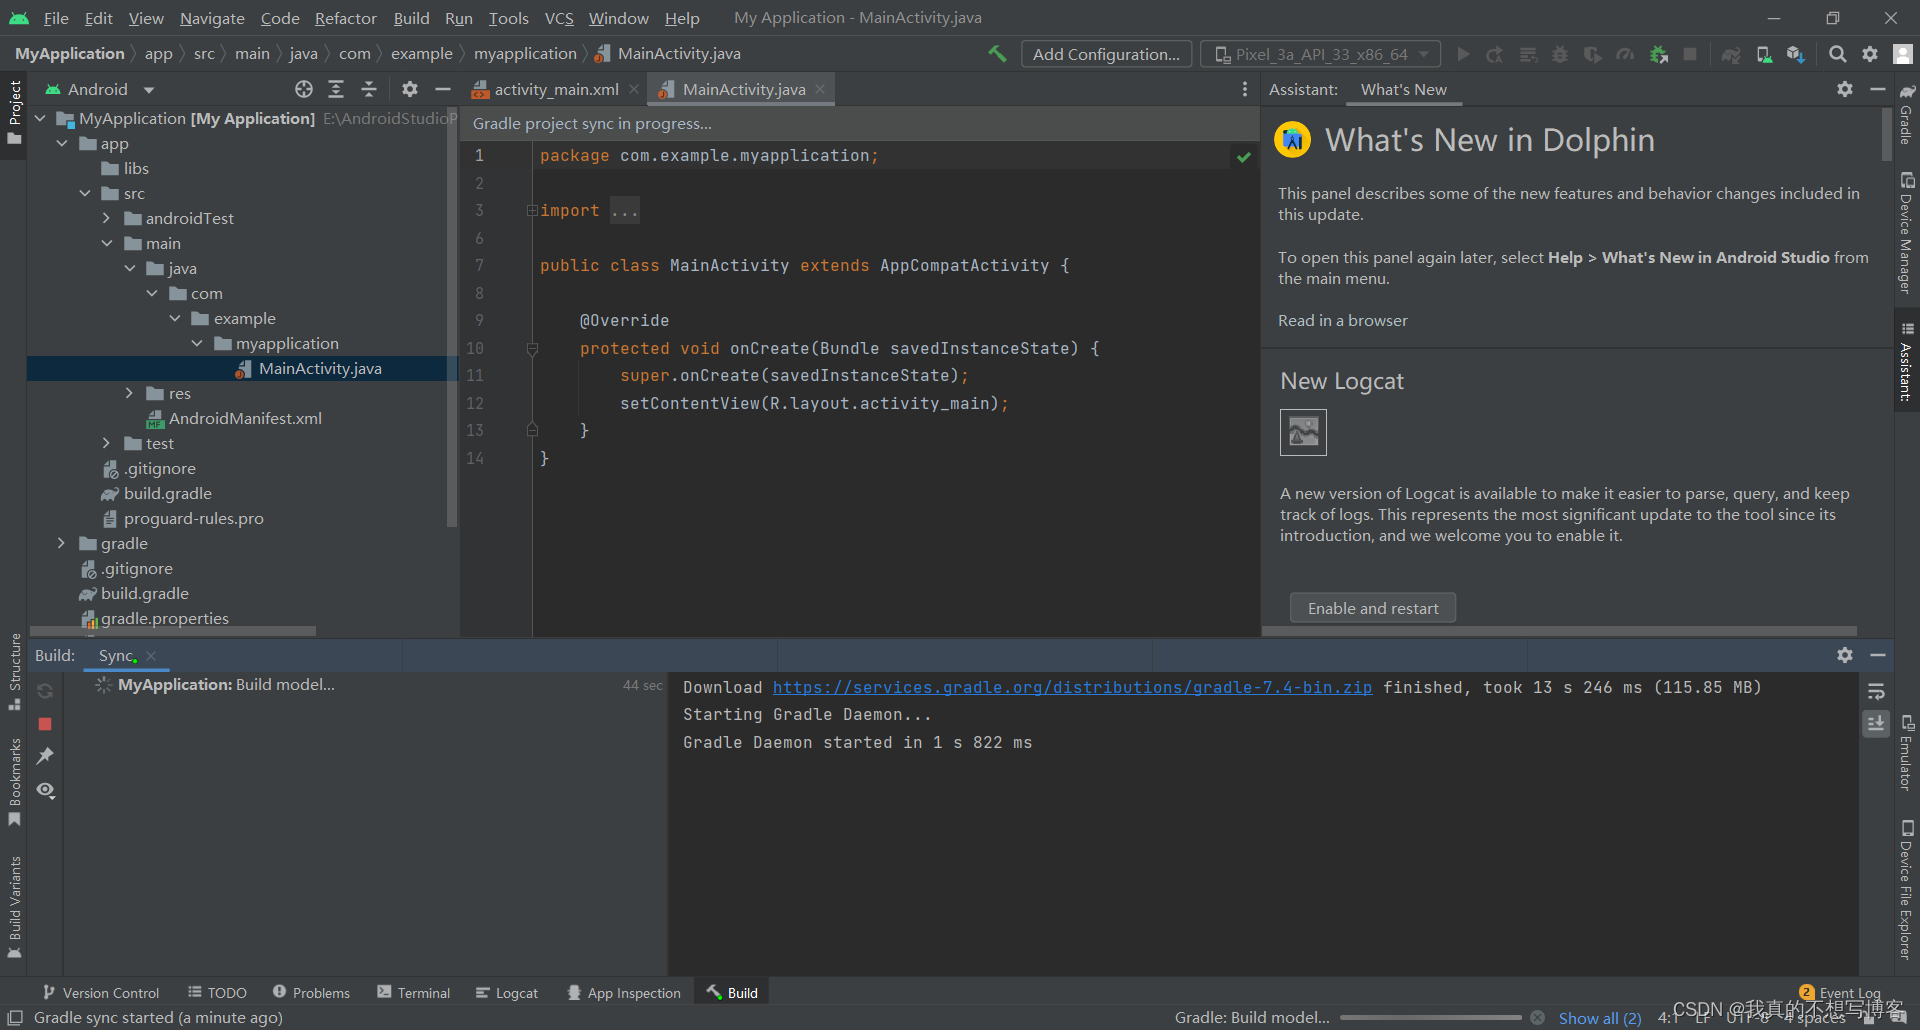Open IDE settings gear in main toolbar
Screen dimensions: 1920x1030
coord(1870,54)
